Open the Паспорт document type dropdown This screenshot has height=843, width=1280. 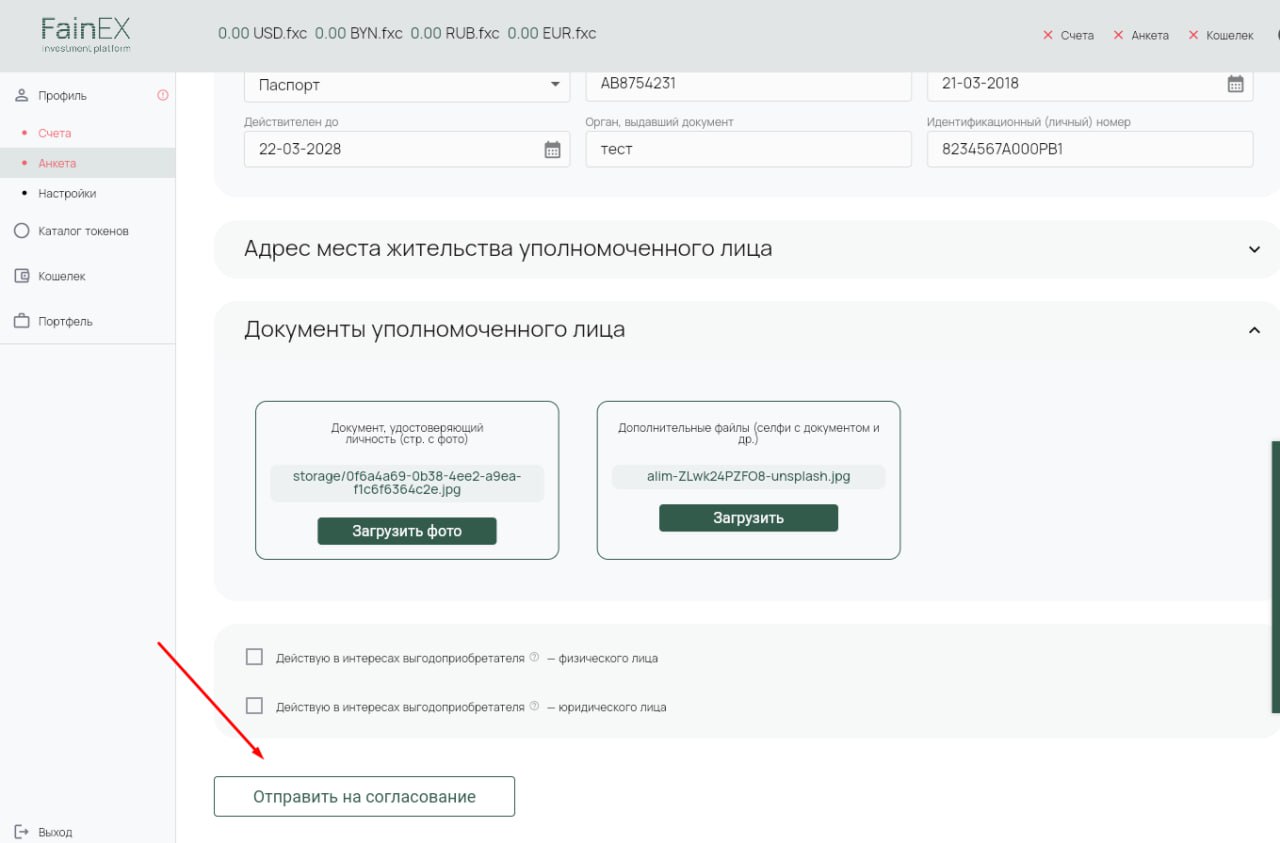tap(407, 85)
